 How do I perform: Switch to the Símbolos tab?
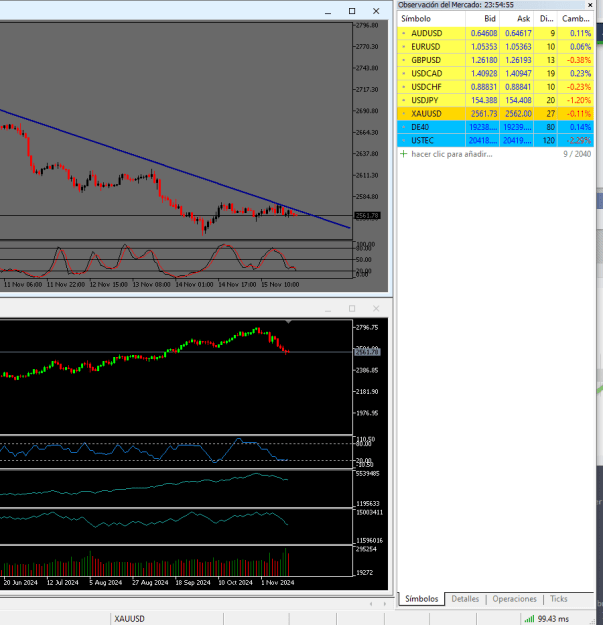coord(422,599)
